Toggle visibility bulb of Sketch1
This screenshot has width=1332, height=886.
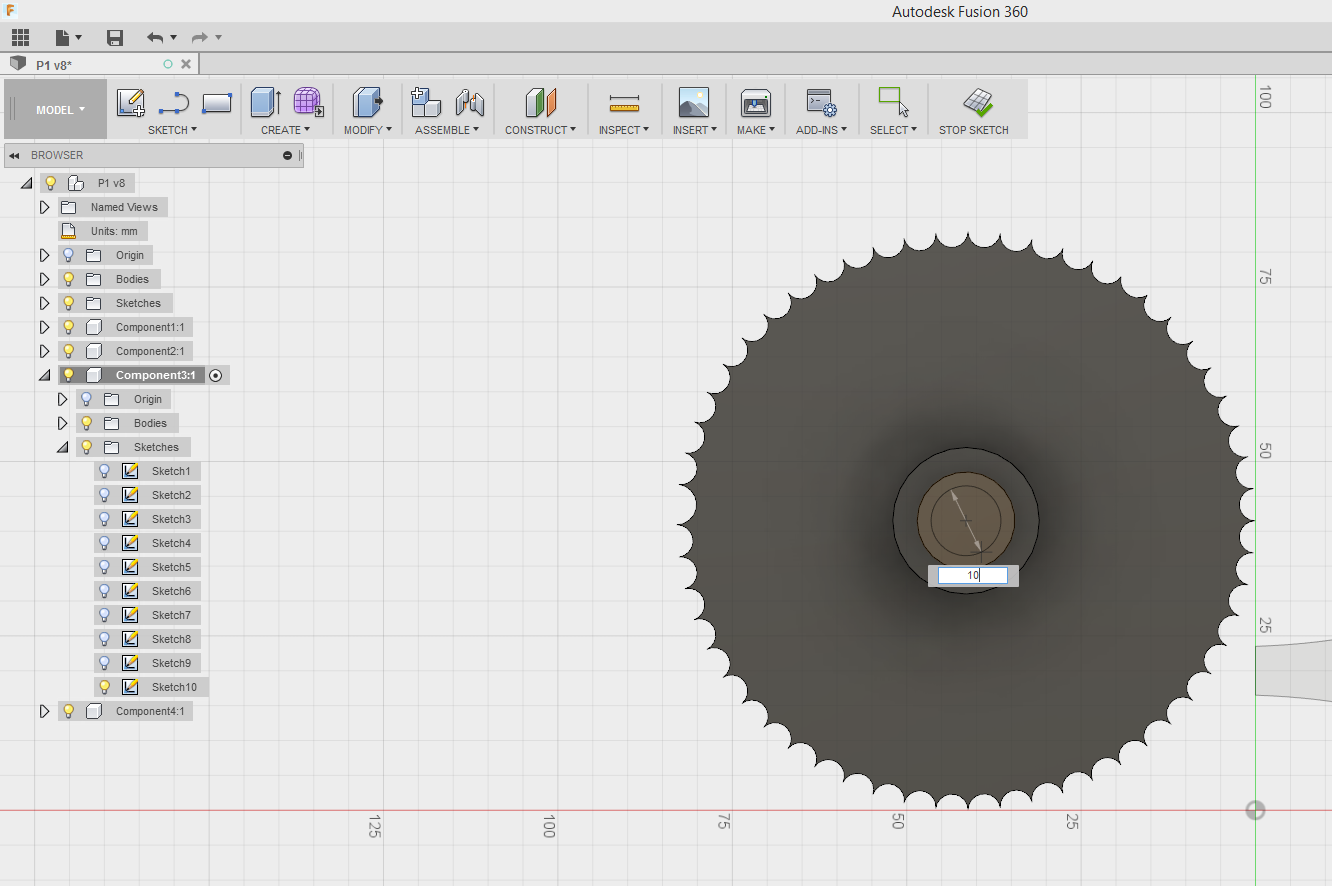104,471
